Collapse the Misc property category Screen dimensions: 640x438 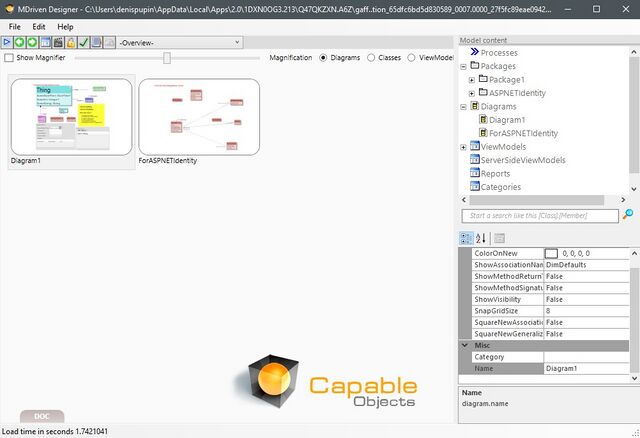click(x=464, y=345)
